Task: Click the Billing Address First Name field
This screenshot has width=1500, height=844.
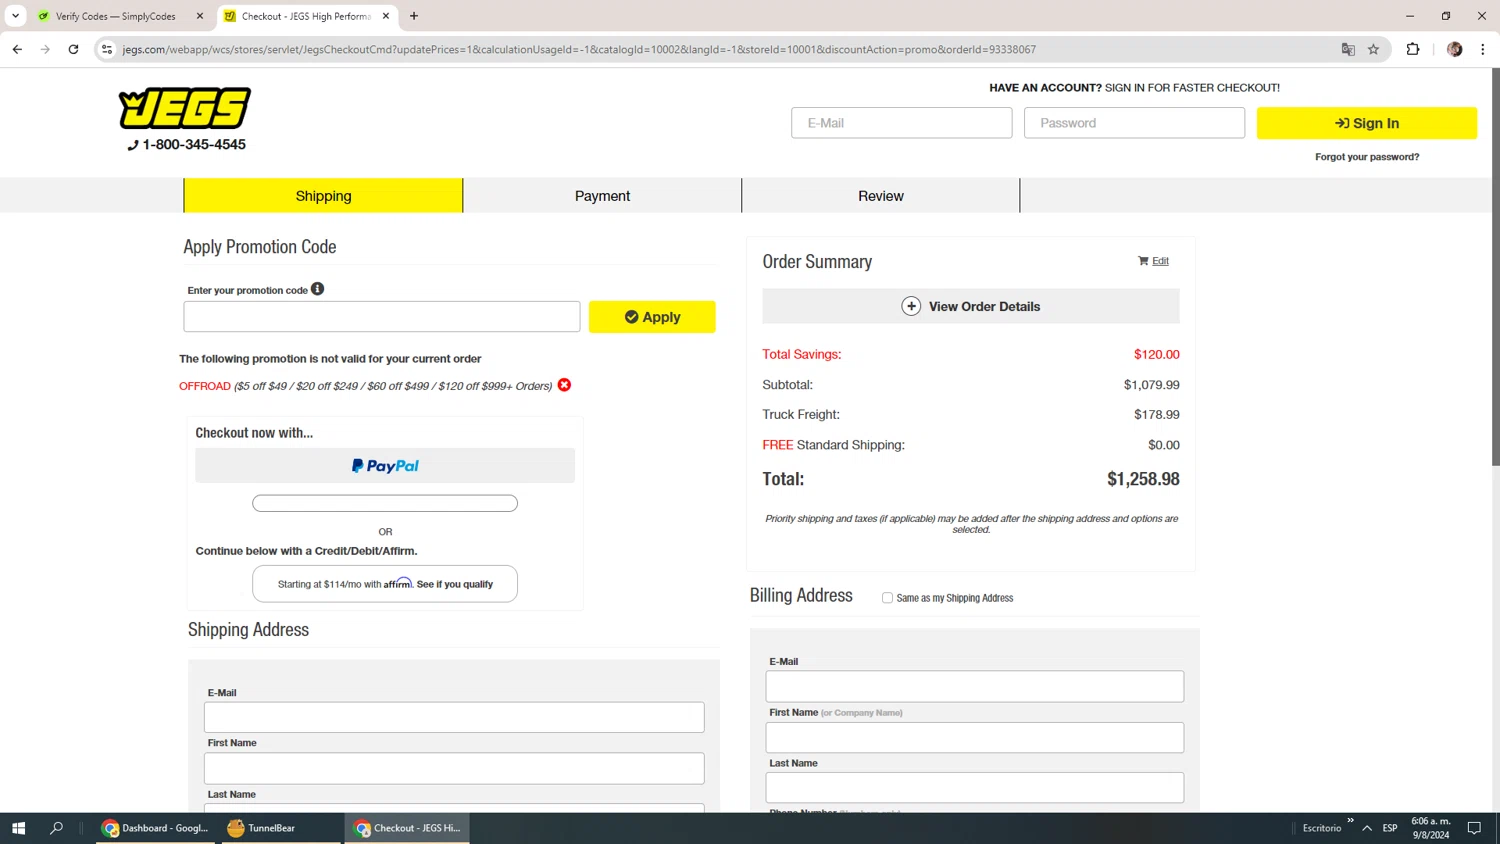Action: (975, 738)
